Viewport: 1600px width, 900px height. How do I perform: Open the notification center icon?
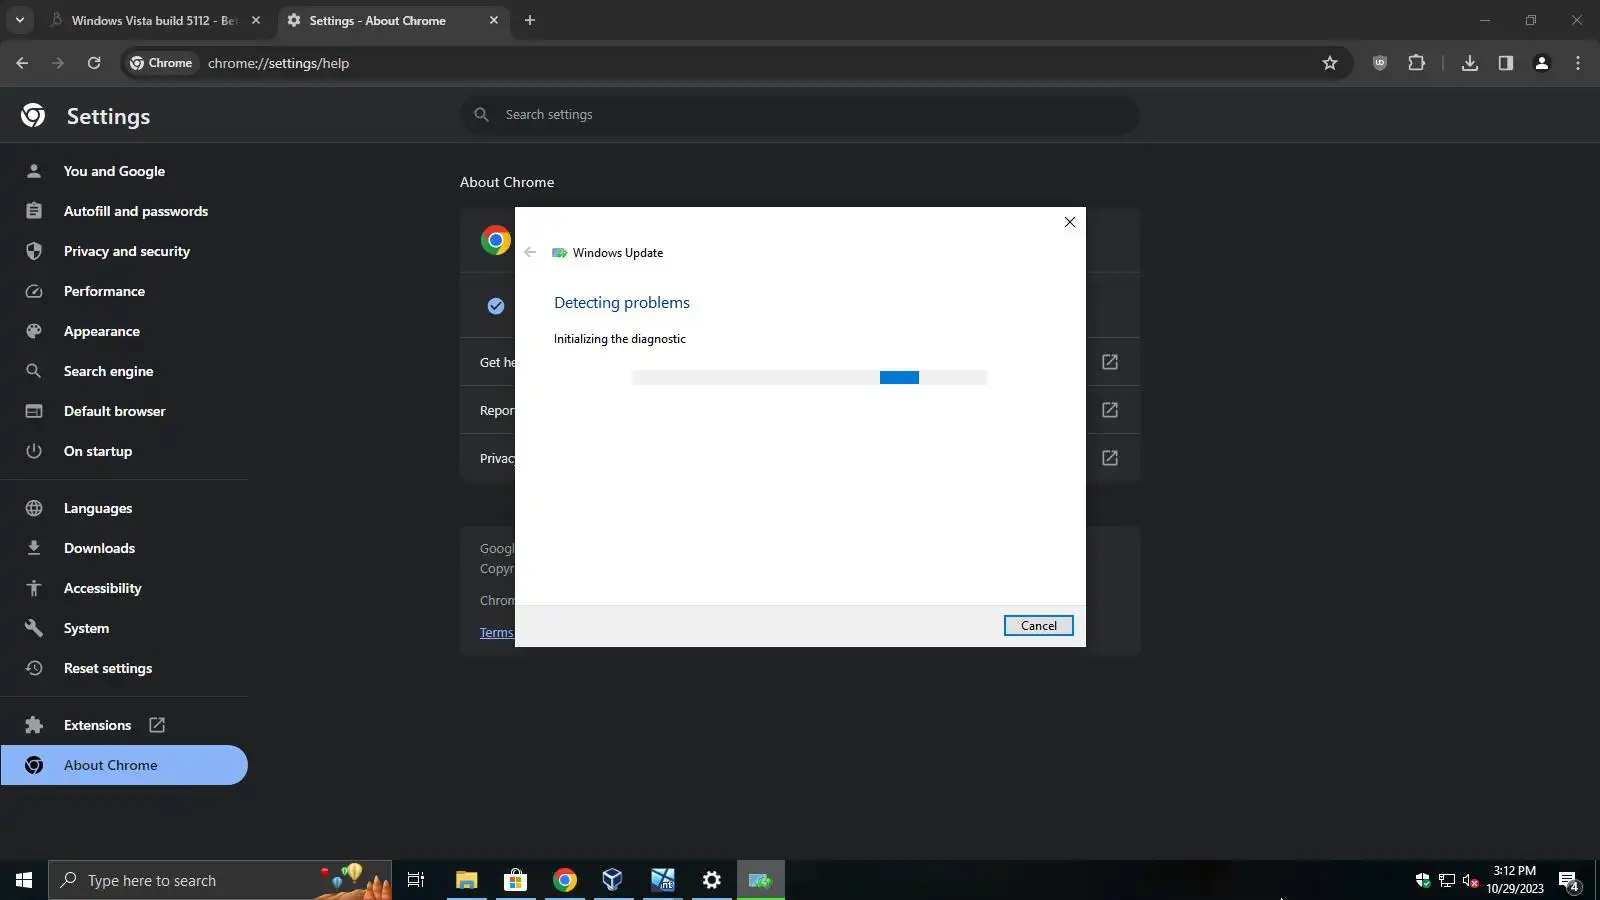point(1569,881)
